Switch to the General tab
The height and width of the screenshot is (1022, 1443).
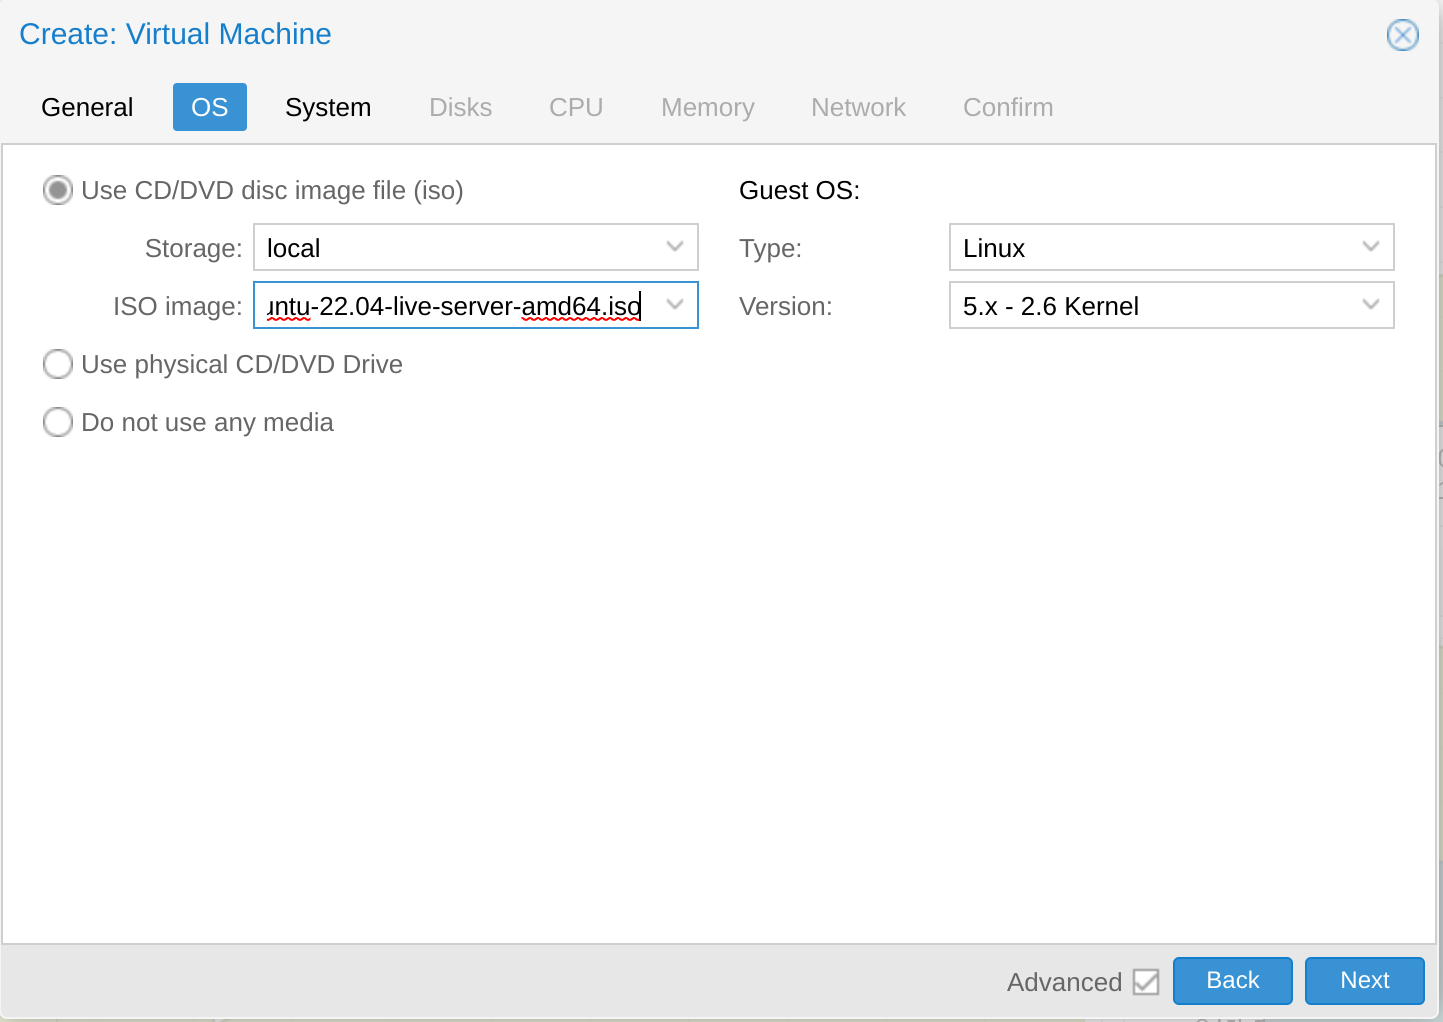(x=87, y=107)
